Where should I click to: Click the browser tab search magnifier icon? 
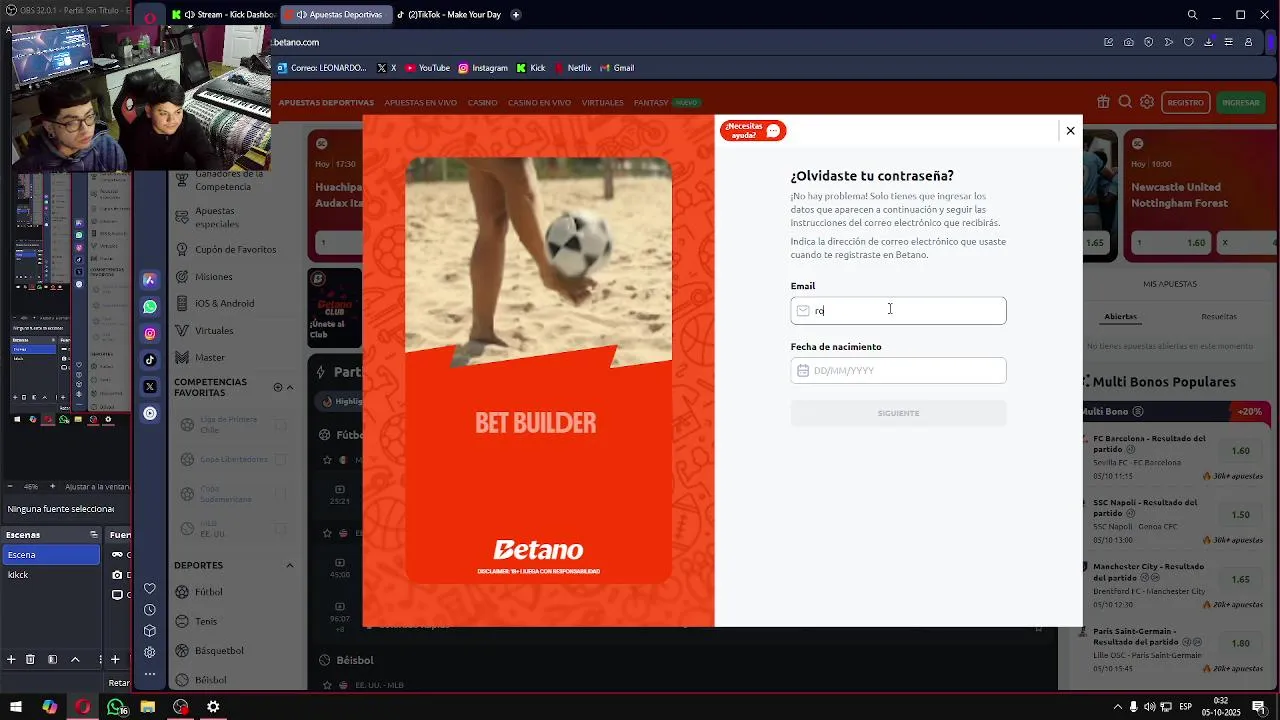(x=1192, y=15)
